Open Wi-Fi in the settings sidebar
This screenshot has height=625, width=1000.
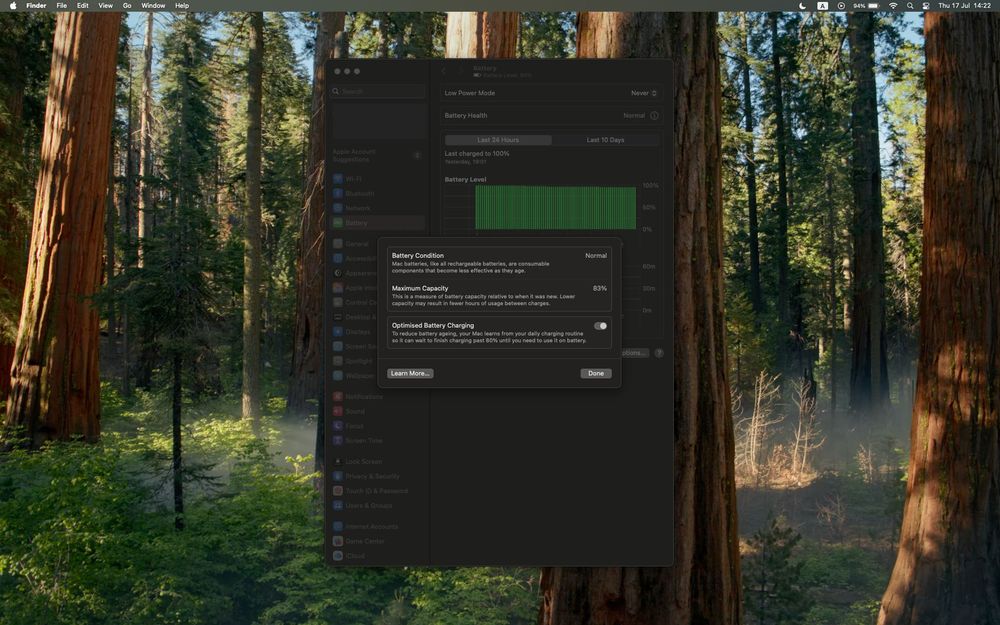[x=378, y=179]
